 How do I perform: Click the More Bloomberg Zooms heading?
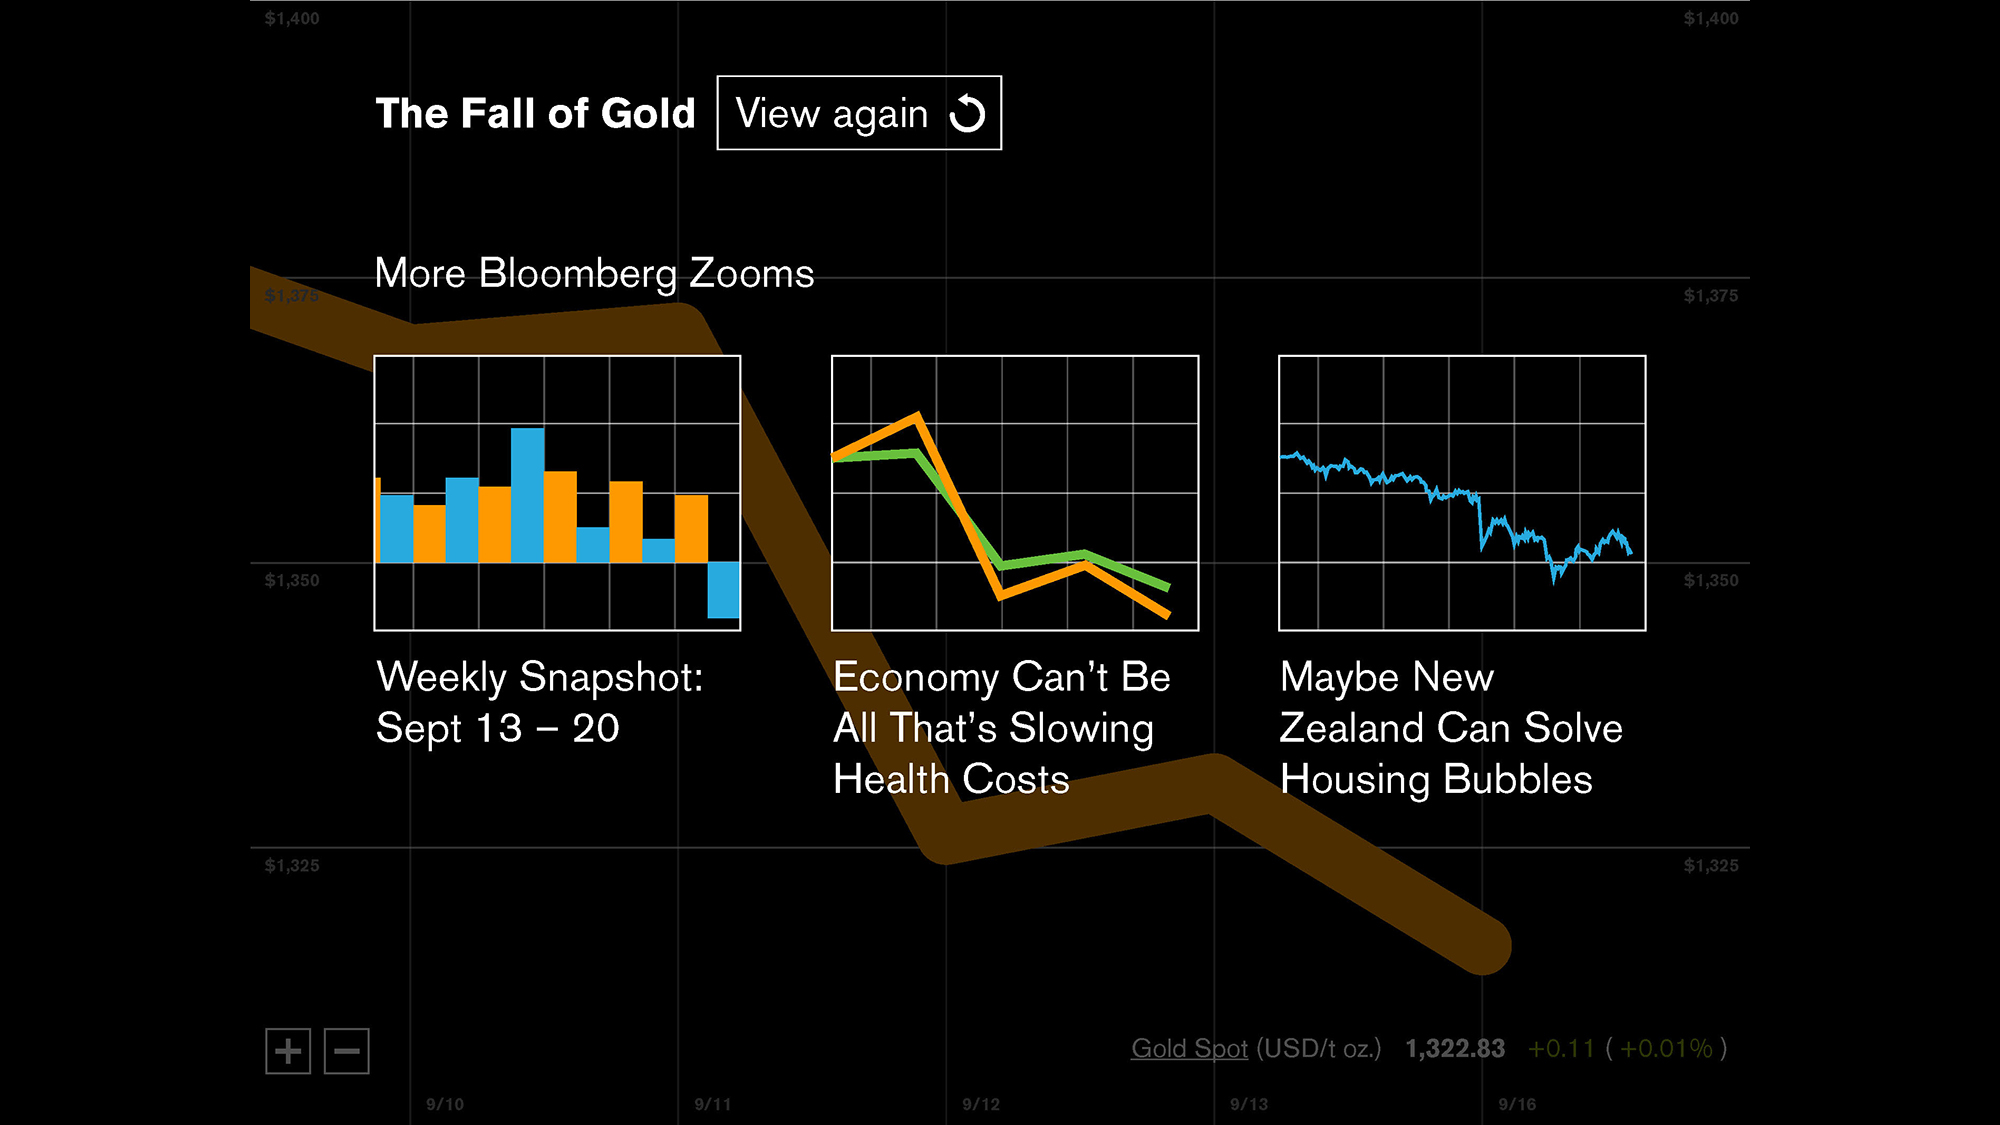tap(594, 273)
